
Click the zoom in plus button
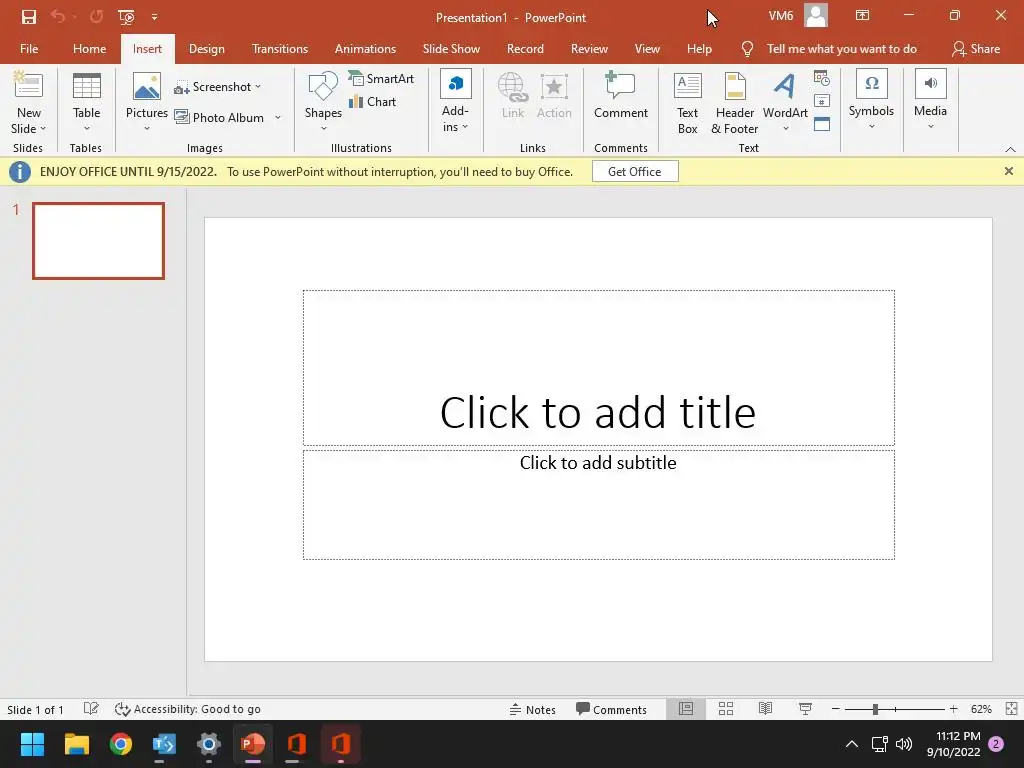(x=953, y=709)
